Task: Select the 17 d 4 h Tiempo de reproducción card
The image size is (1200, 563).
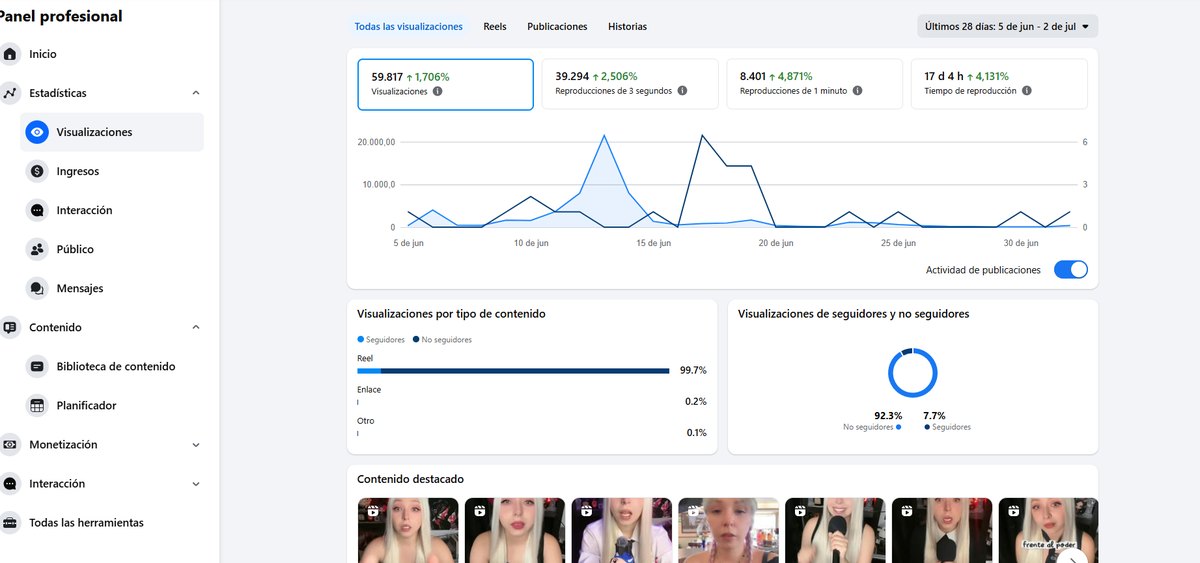Action: [x=999, y=84]
